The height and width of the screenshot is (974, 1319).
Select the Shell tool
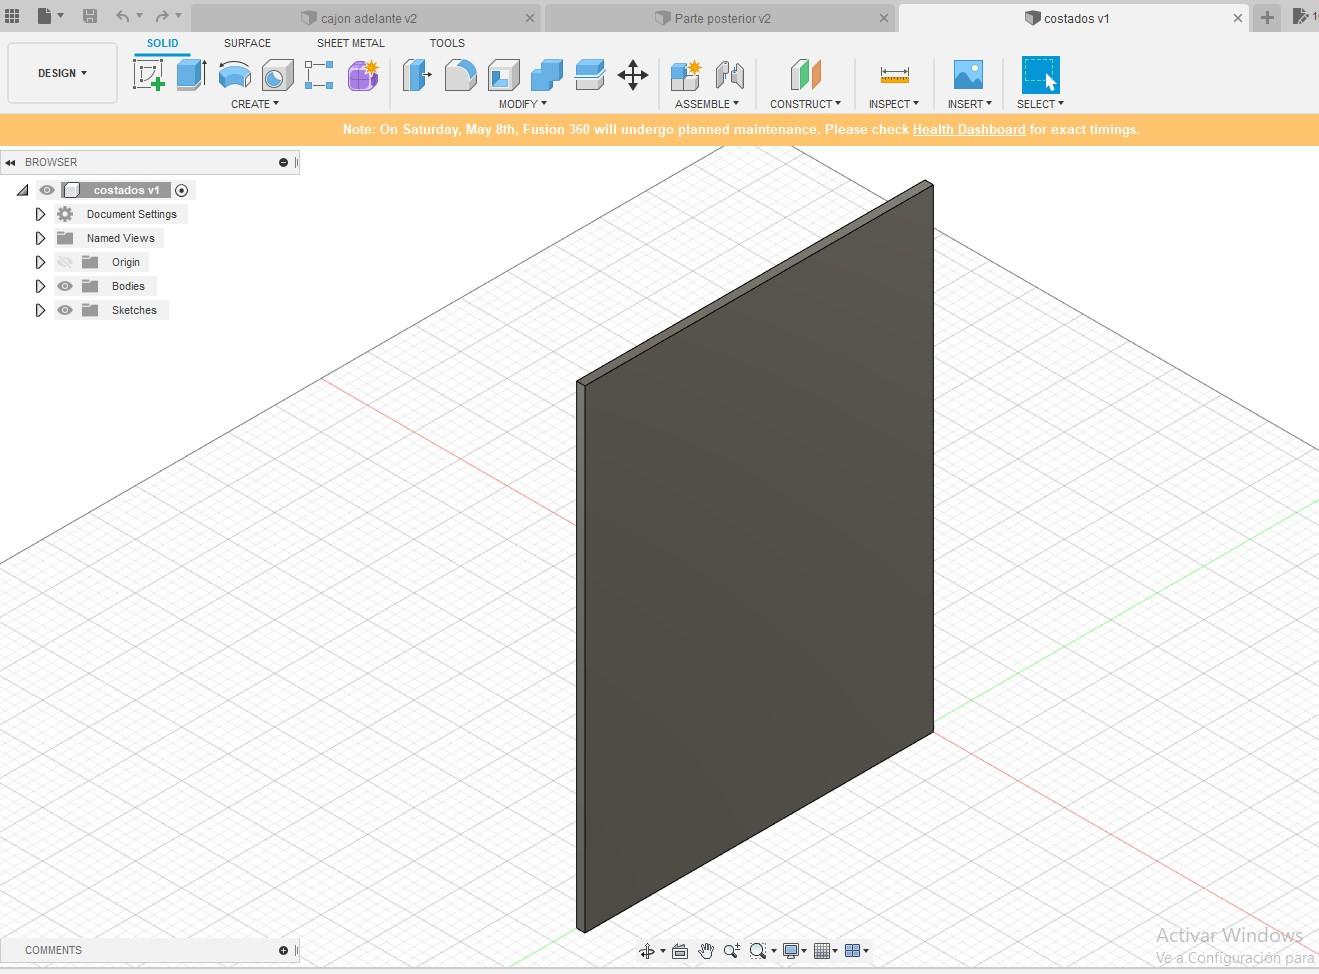[x=503, y=75]
